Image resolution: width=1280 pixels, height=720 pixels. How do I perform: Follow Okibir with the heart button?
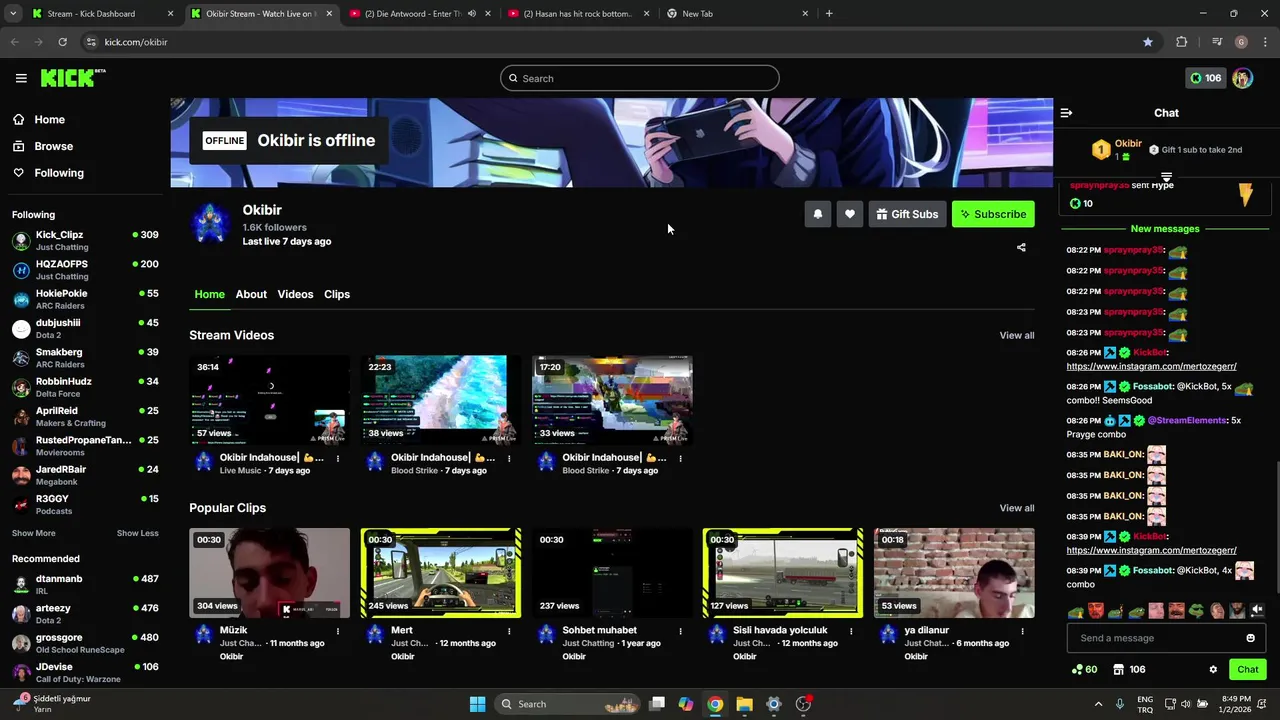click(x=850, y=214)
